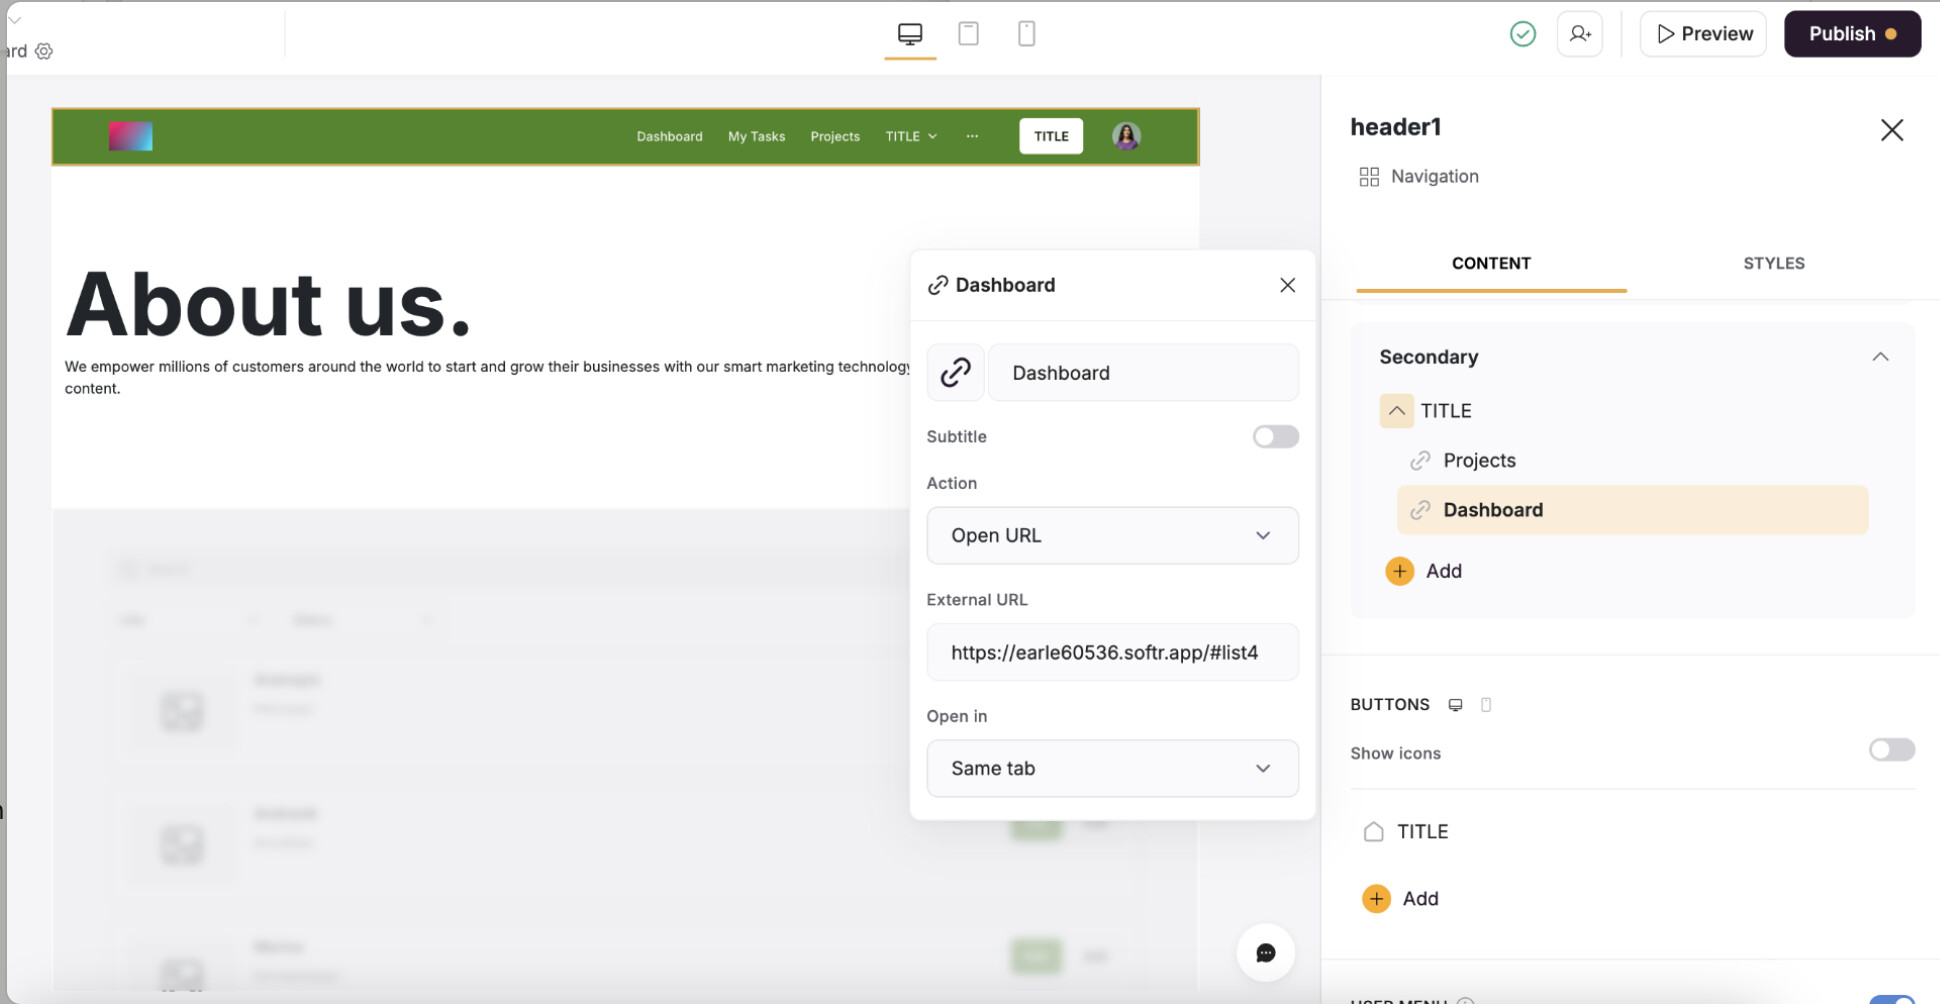Click the link icon beside Dashboard label field
This screenshot has width=1940, height=1004.
click(x=955, y=373)
